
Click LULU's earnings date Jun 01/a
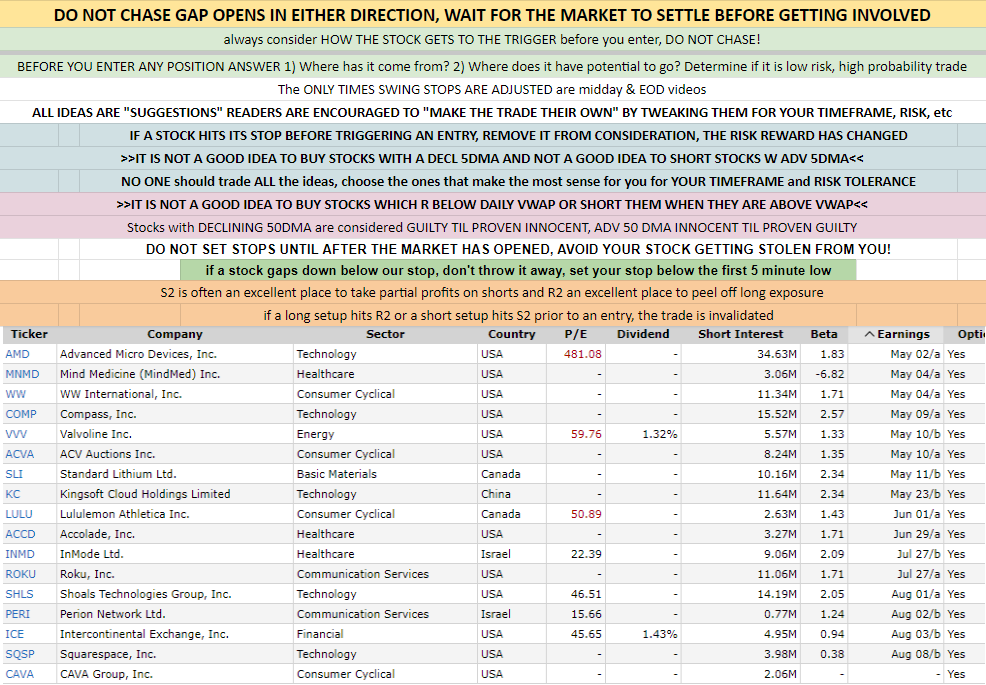tap(916, 515)
